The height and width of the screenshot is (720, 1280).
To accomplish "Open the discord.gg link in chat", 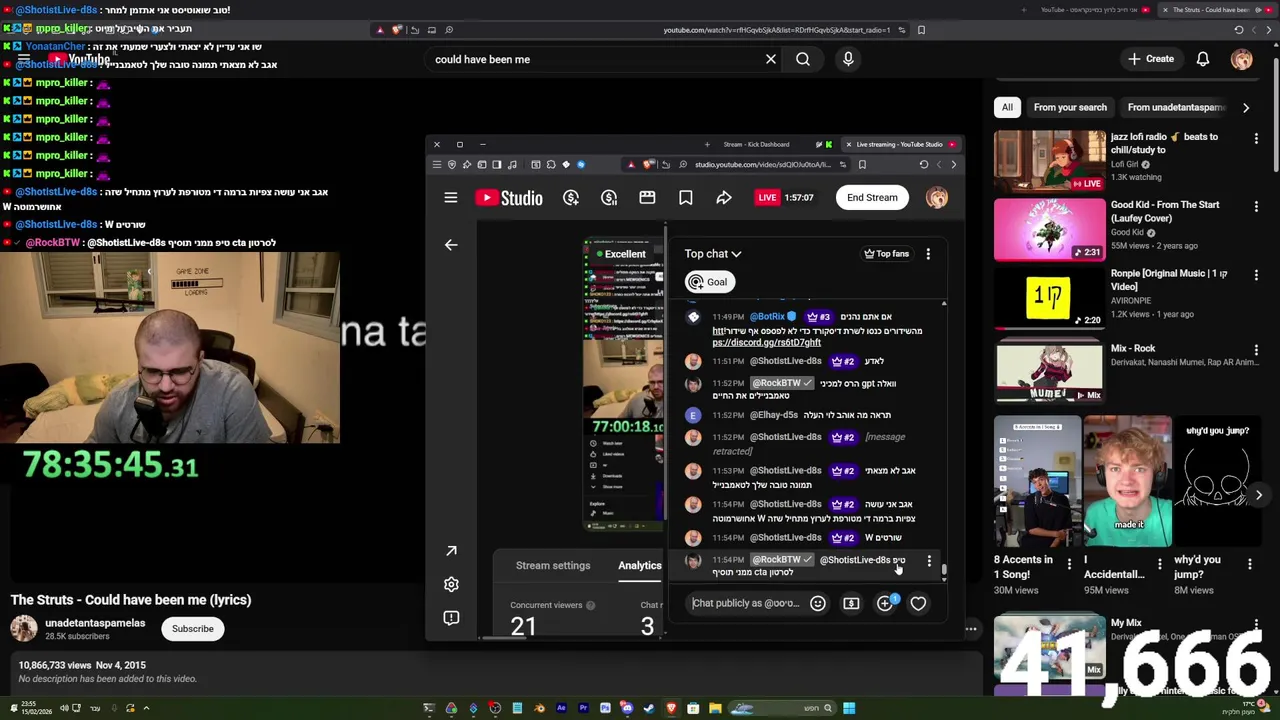I will point(766,342).
